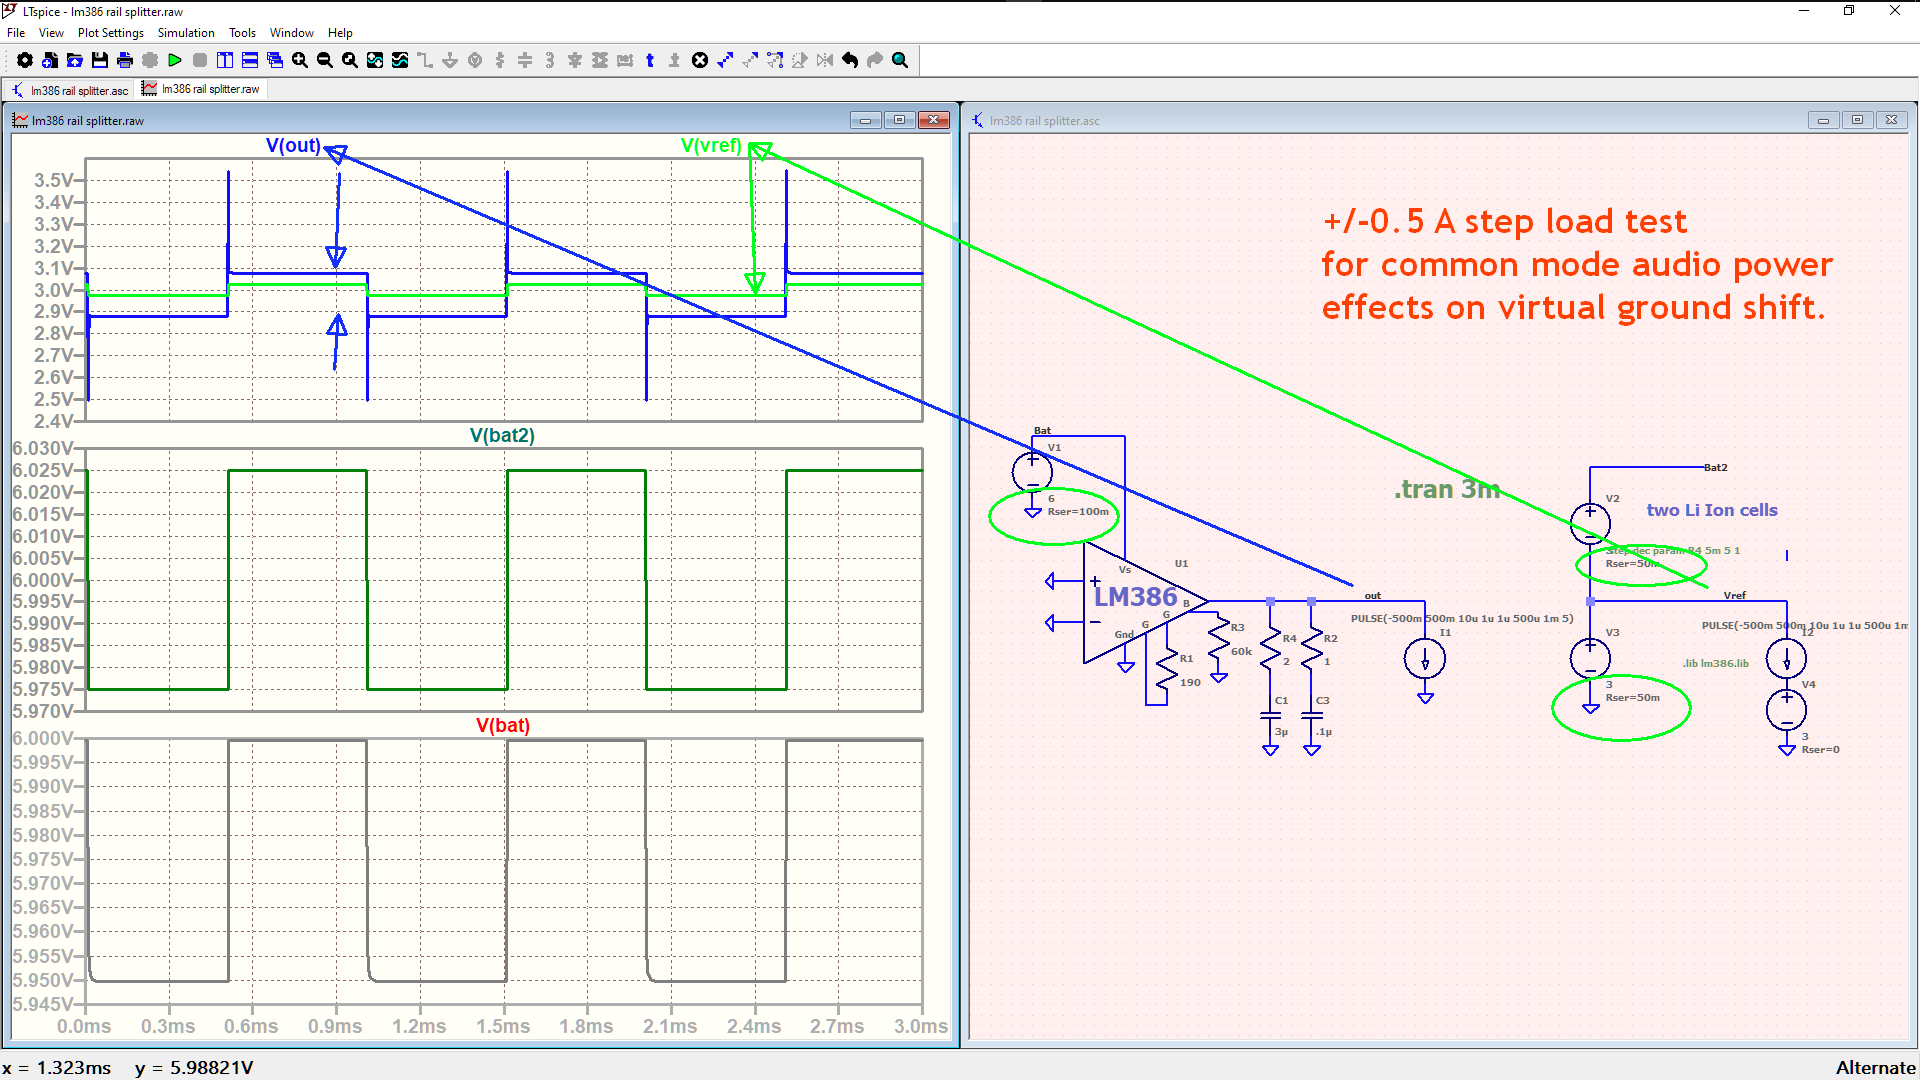Open the Plot Settings menu
1920x1080 pixels.
[x=110, y=33]
